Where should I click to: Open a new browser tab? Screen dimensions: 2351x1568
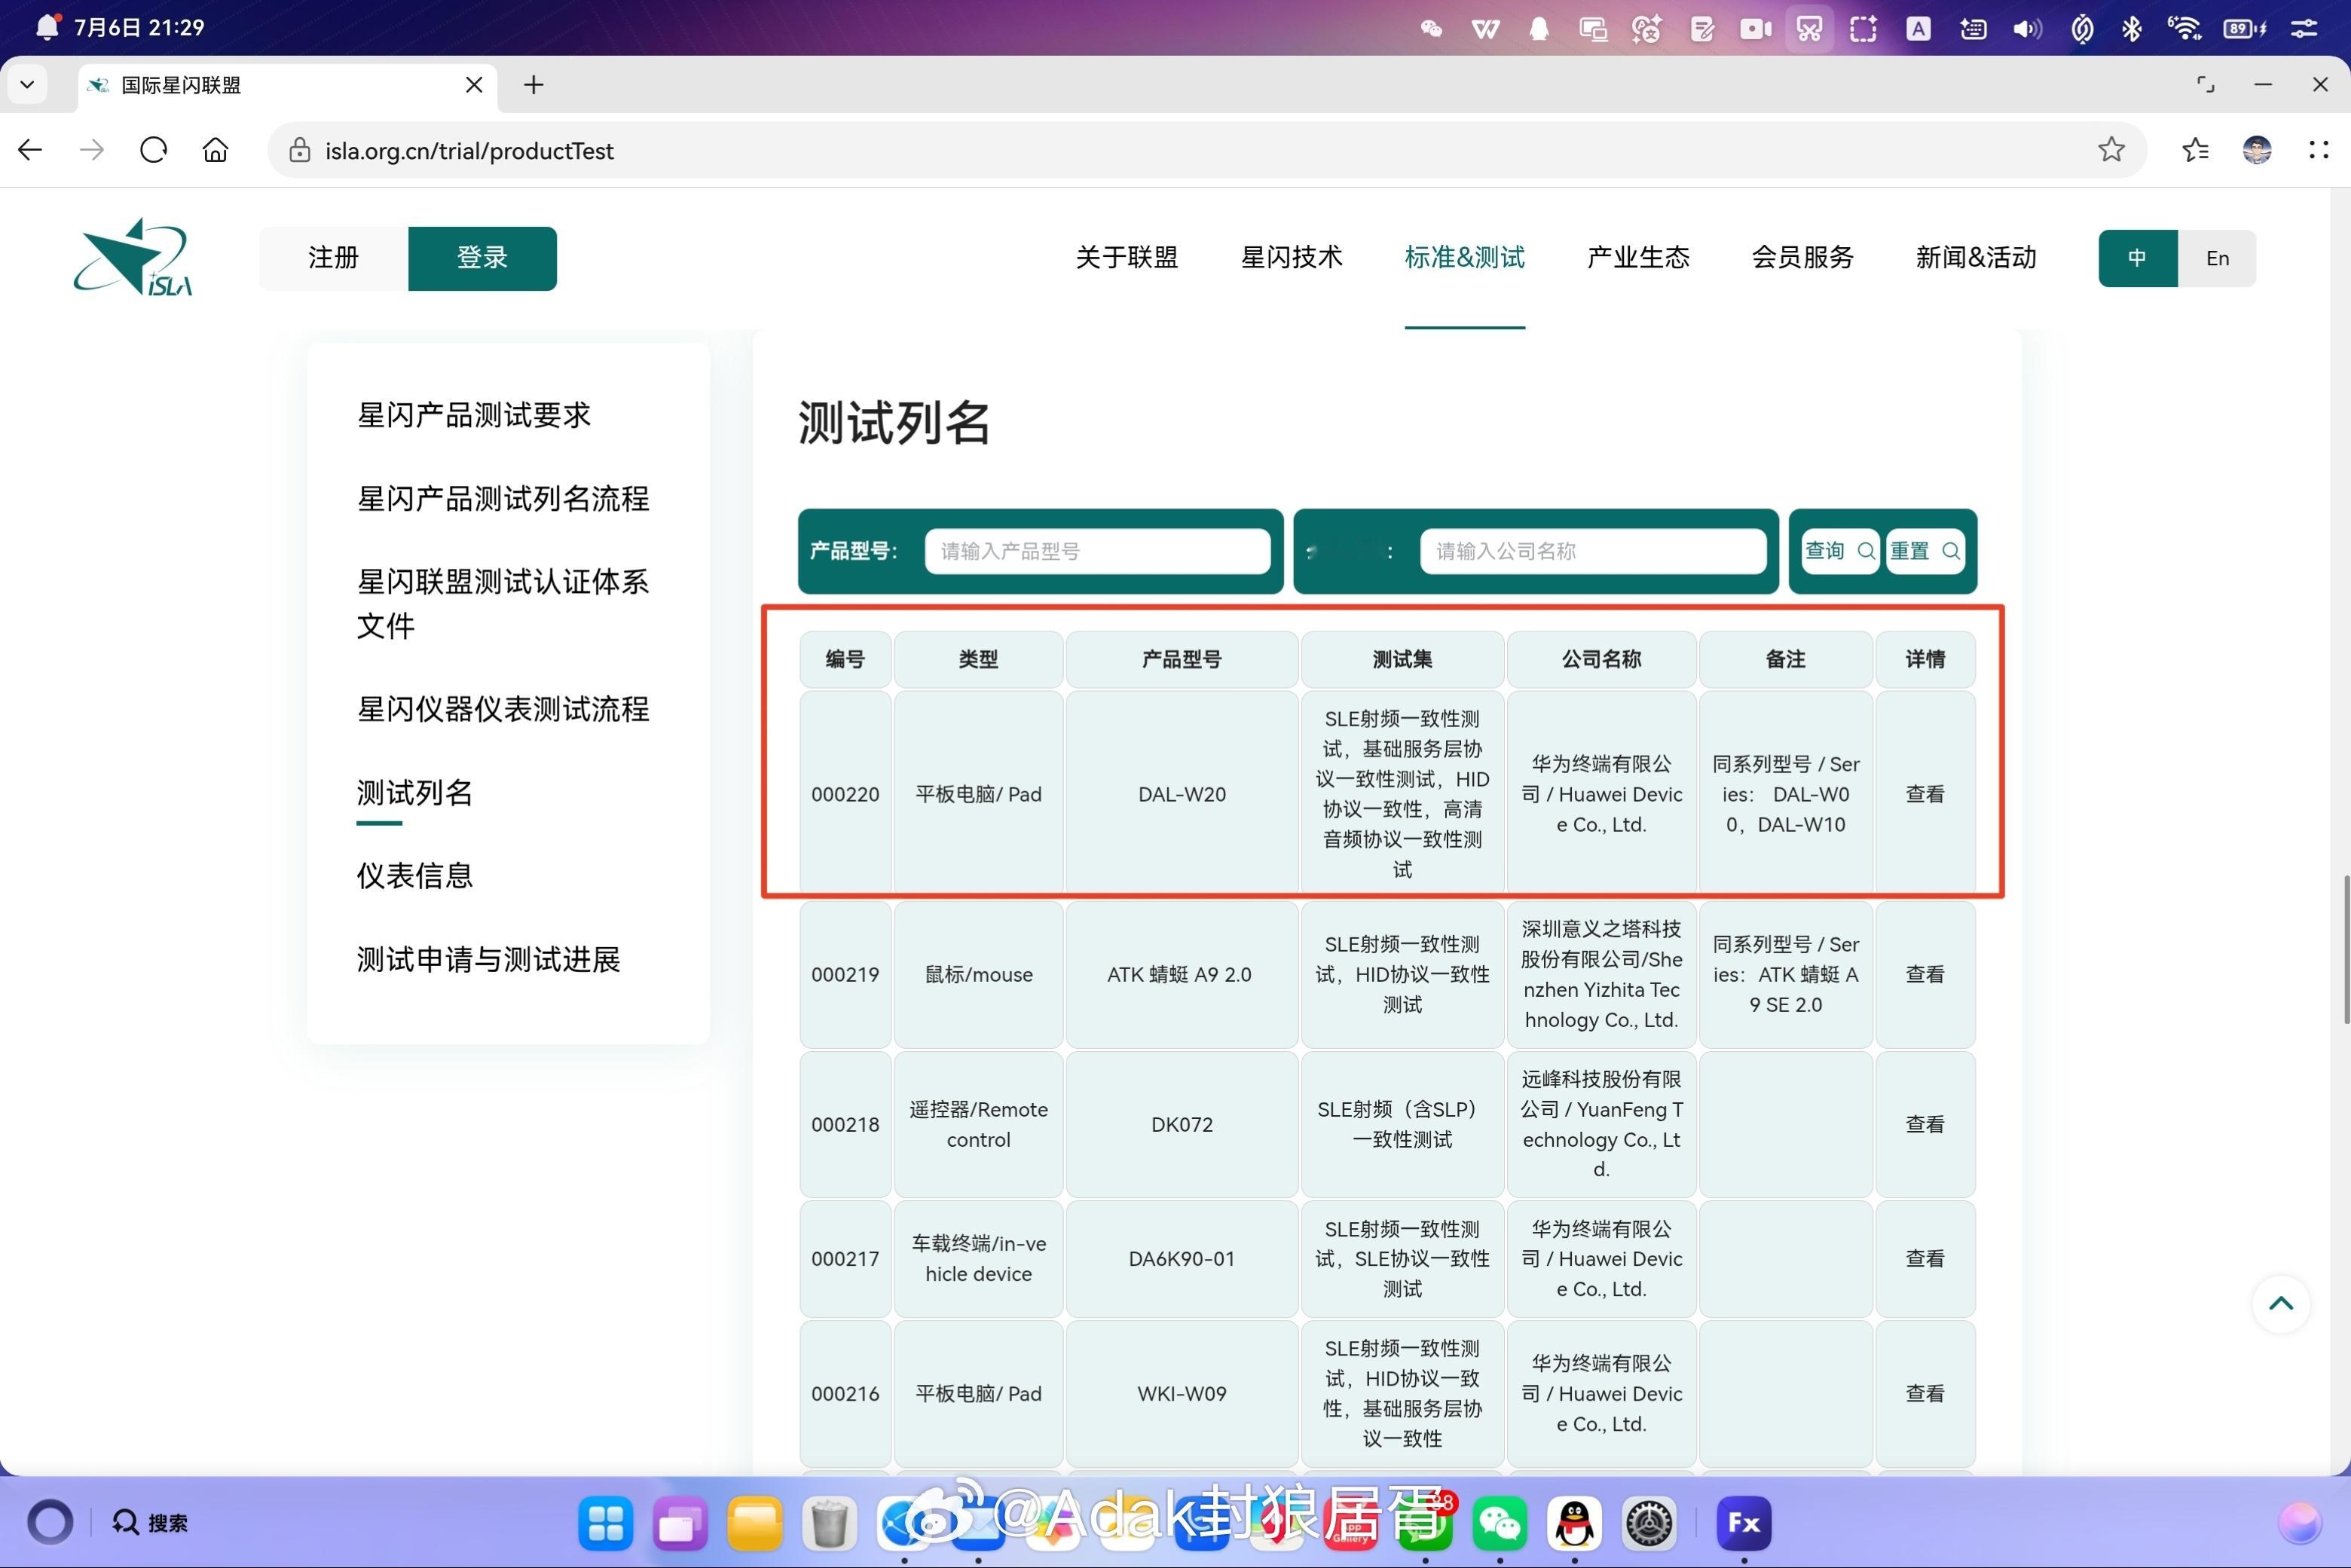[x=533, y=85]
